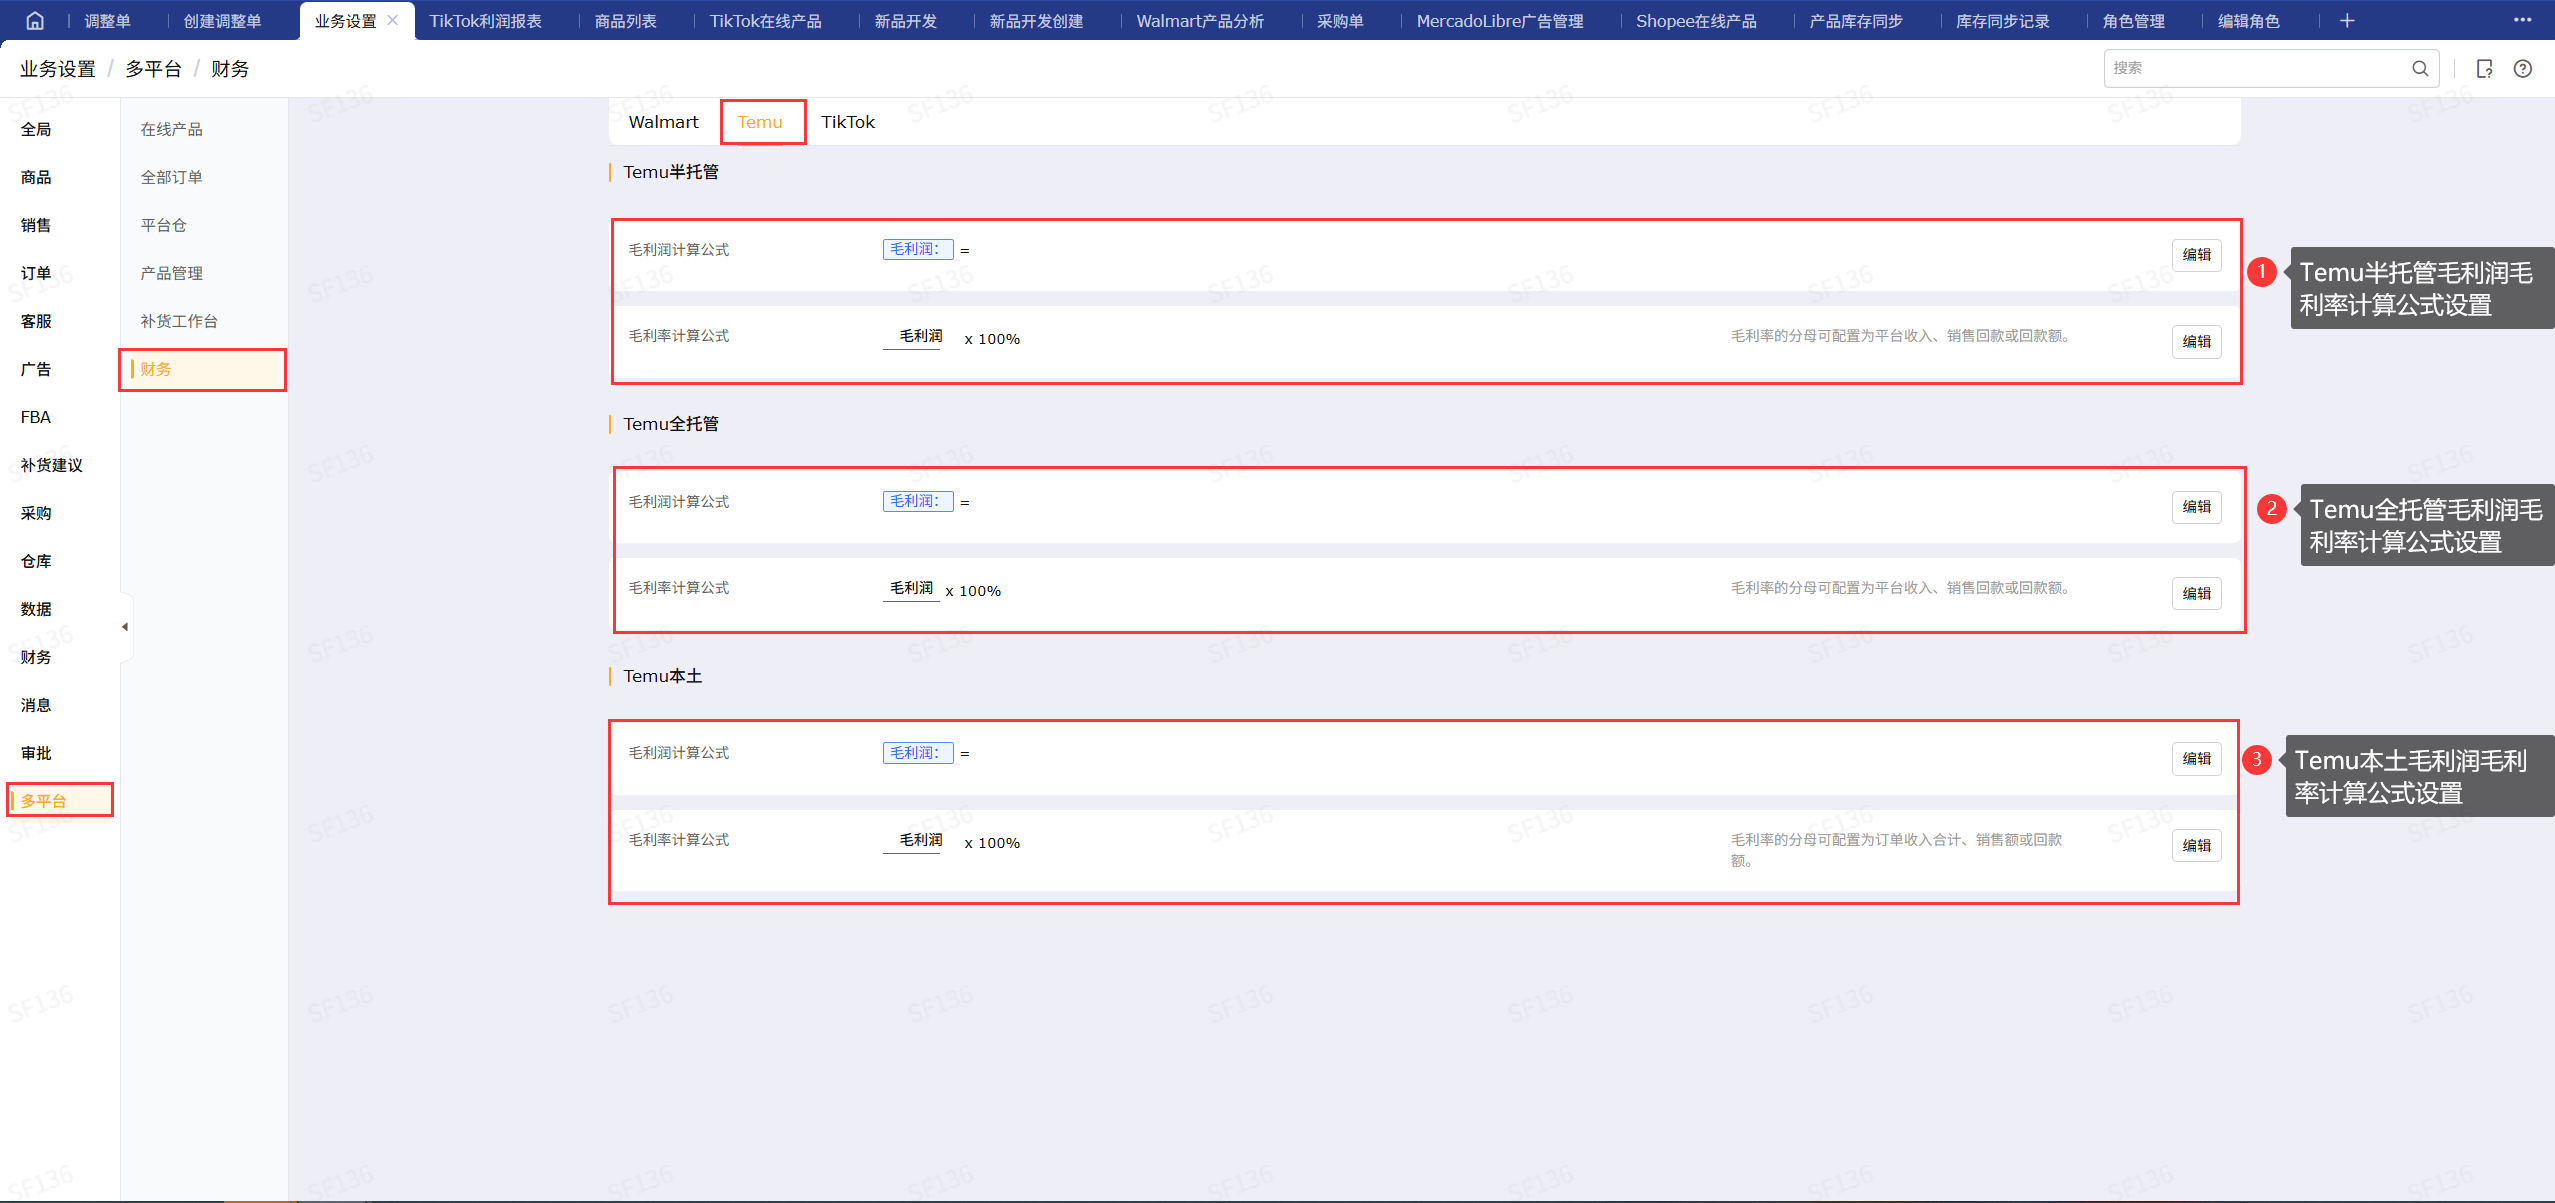The width and height of the screenshot is (2555, 1203).
Task: Select 广告 in the left menu
Action: coord(36,369)
